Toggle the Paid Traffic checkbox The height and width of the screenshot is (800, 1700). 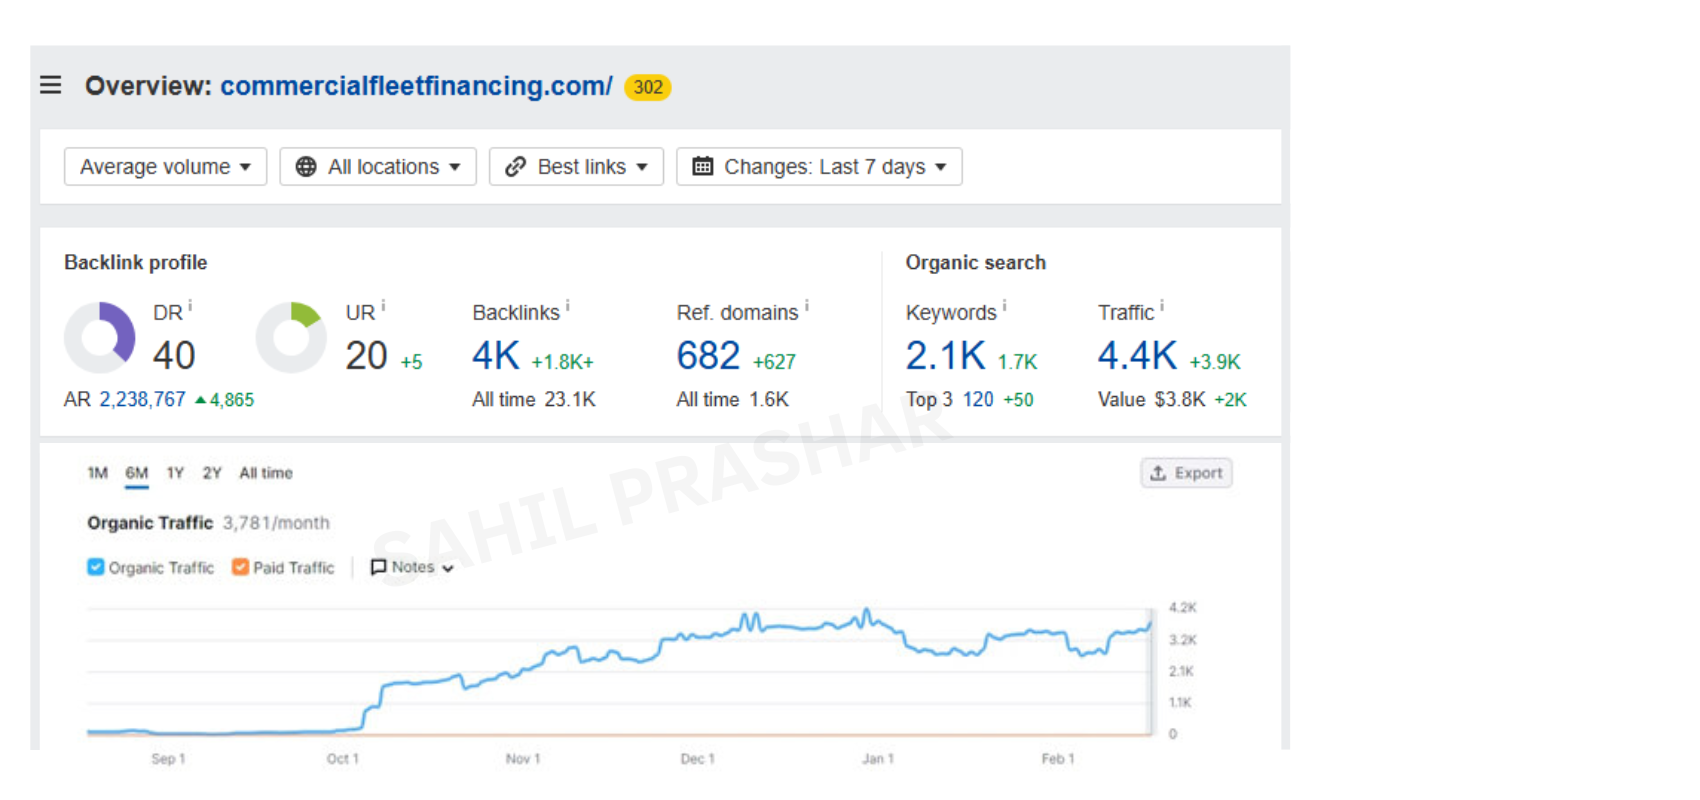pyautogui.click(x=240, y=567)
